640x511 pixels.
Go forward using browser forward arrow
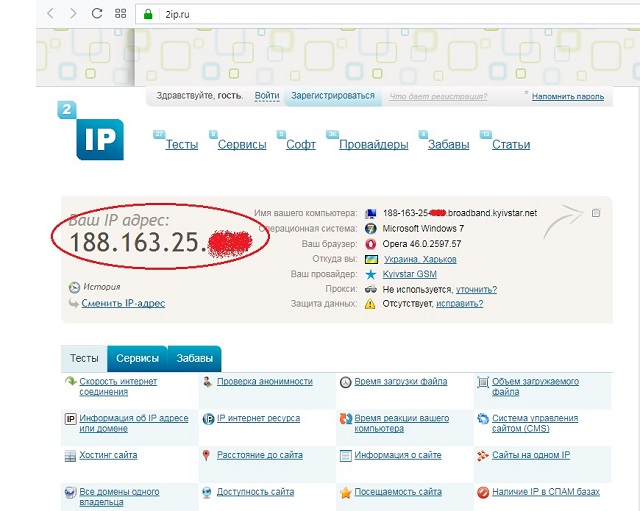click(x=73, y=13)
